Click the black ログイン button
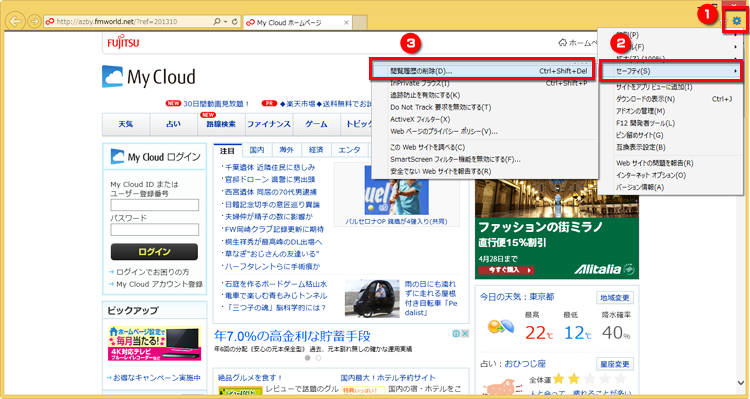The width and height of the screenshot is (750, 399). click(x=154, y=252)
